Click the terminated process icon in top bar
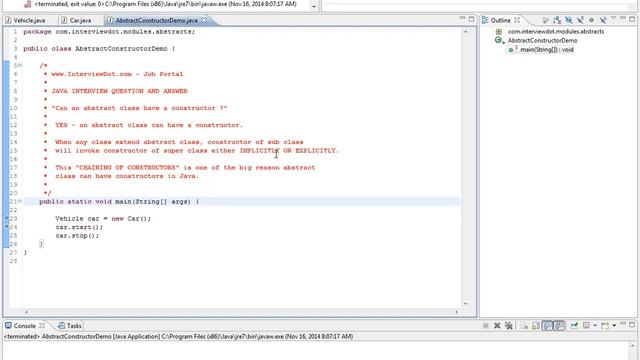 pos(27,4)
